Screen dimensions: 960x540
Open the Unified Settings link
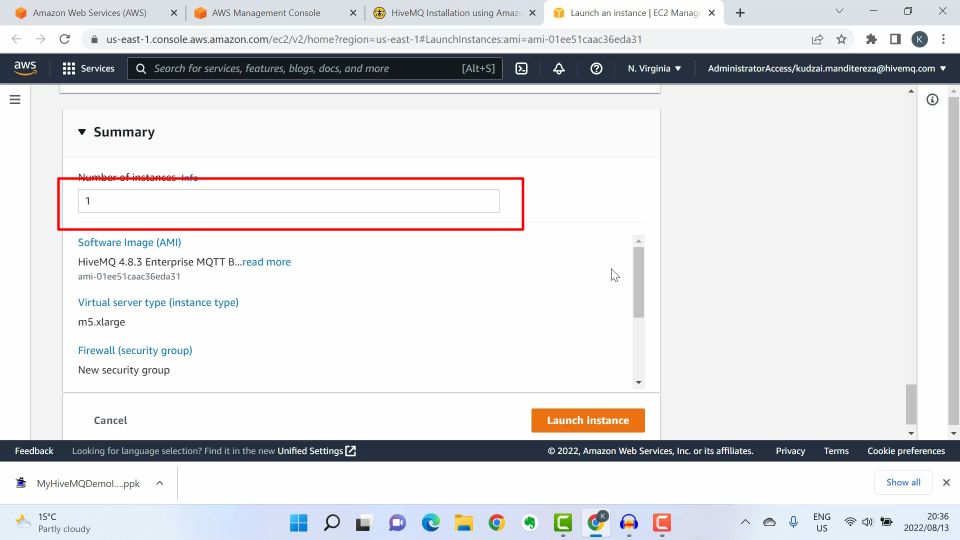pos(317,451)
